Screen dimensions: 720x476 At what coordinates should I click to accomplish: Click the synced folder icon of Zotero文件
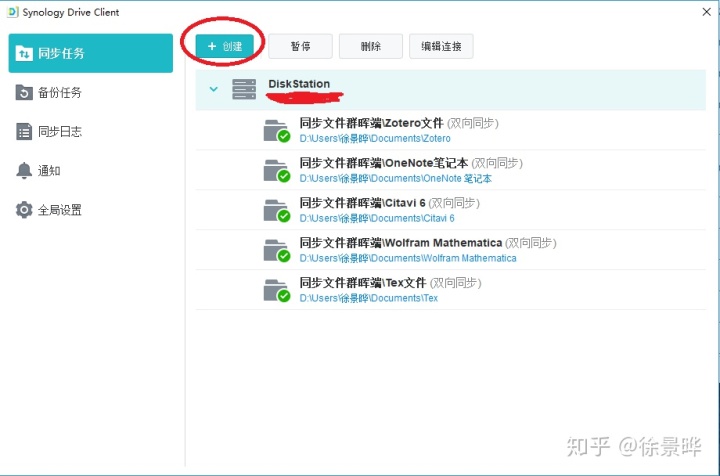(276, 130)
